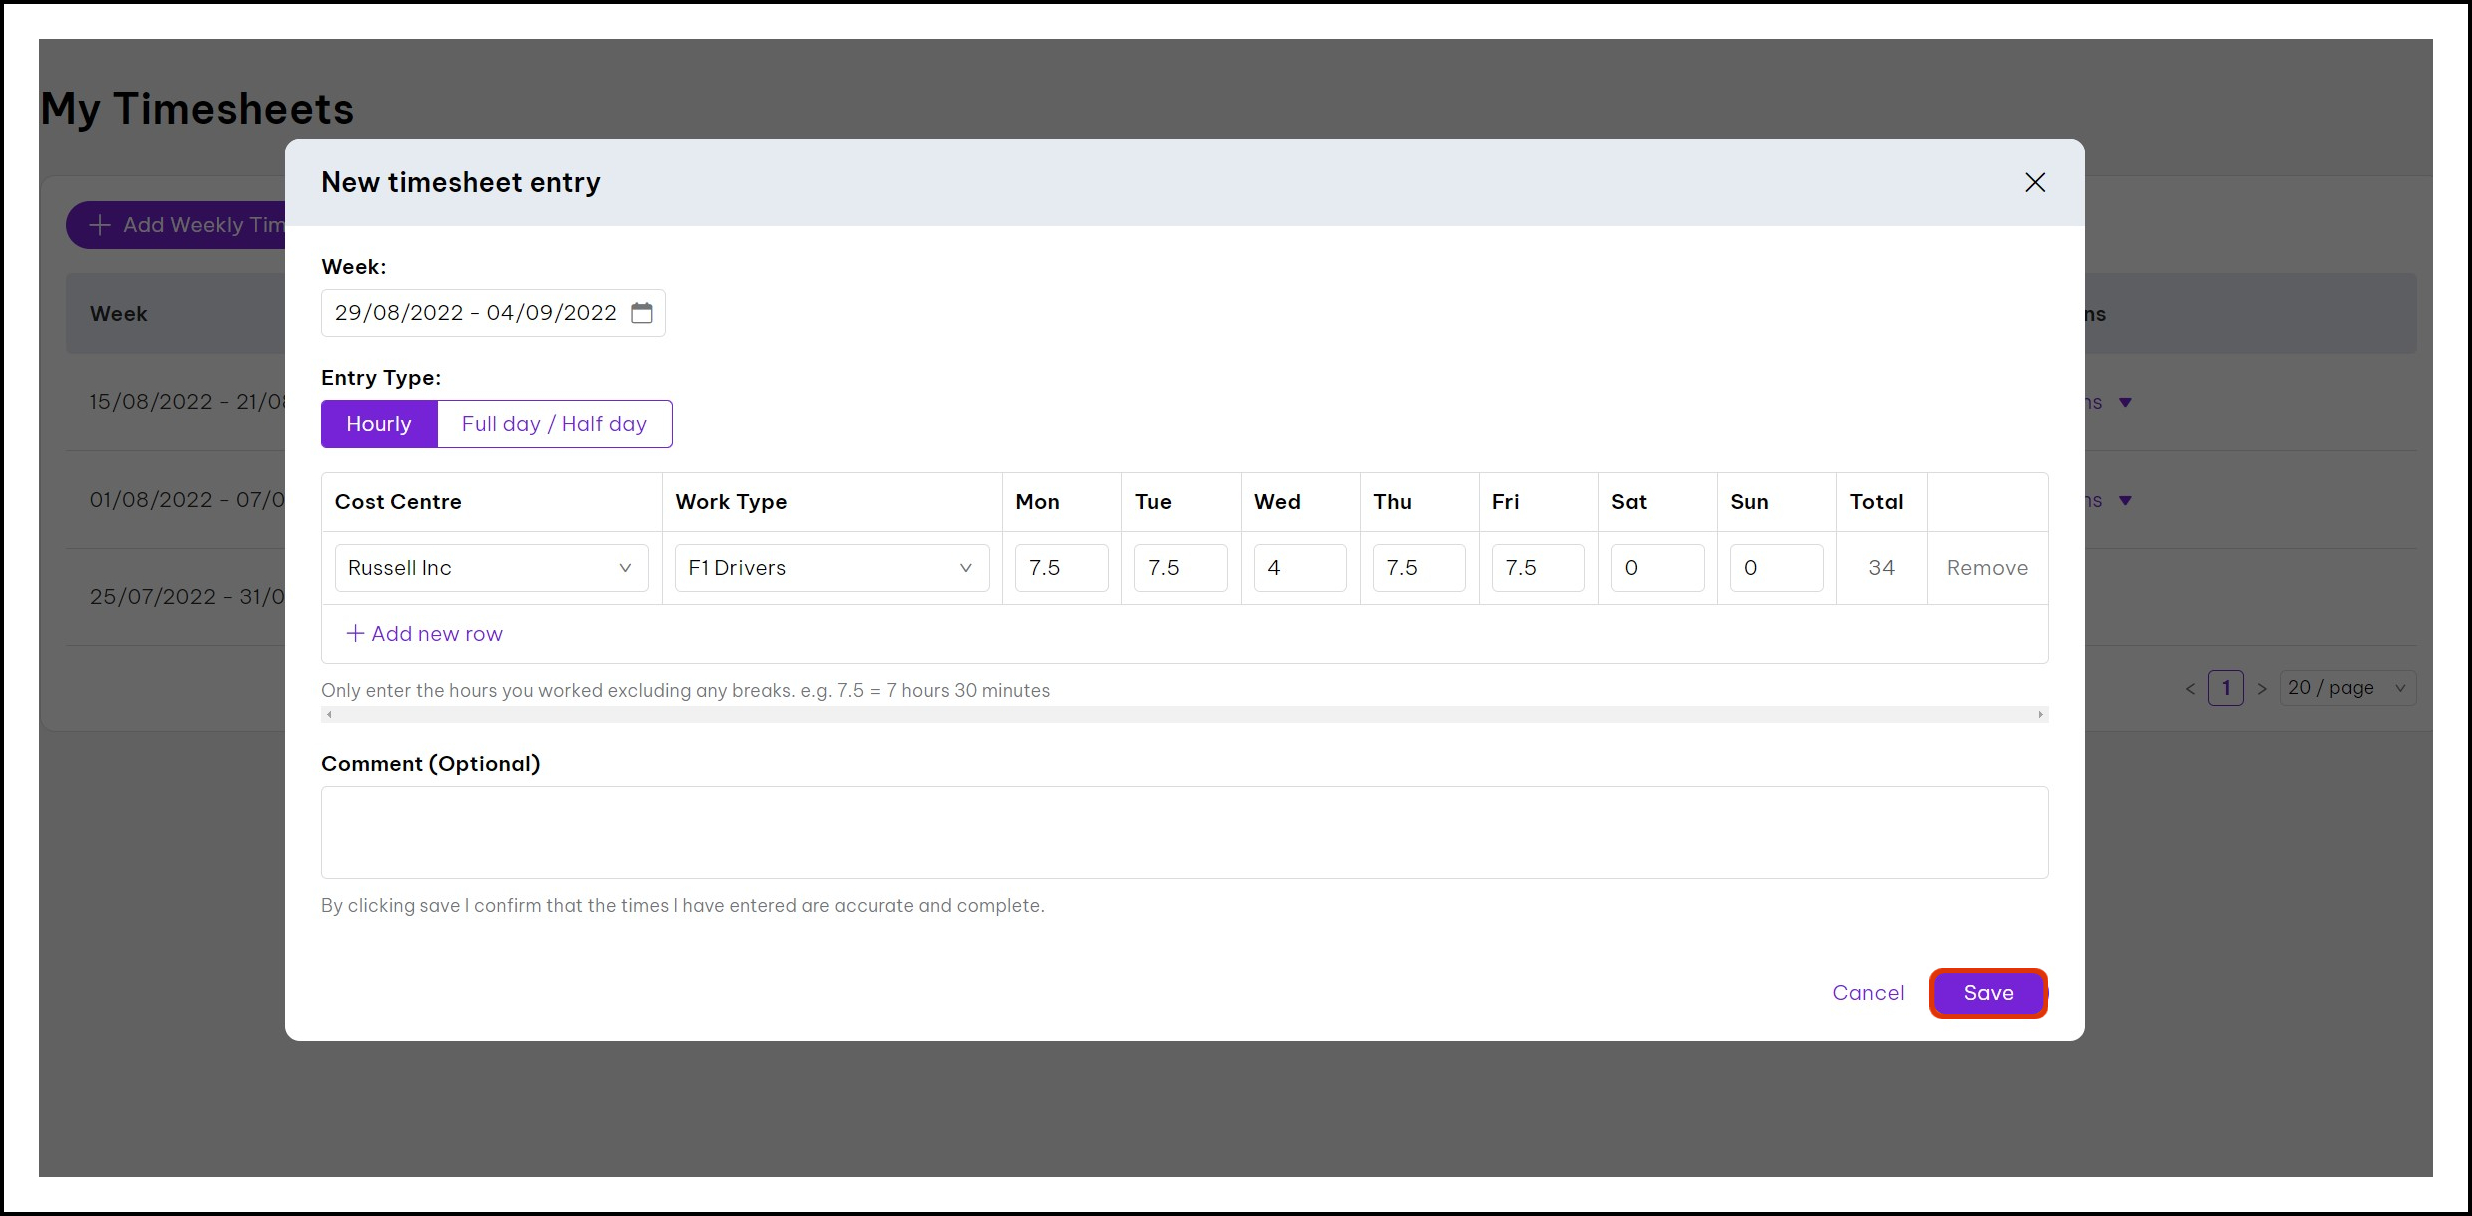Viewport: 2472px width, 1216px height.
Task: Cancel the new timesheet entry
Action: 1867,993
